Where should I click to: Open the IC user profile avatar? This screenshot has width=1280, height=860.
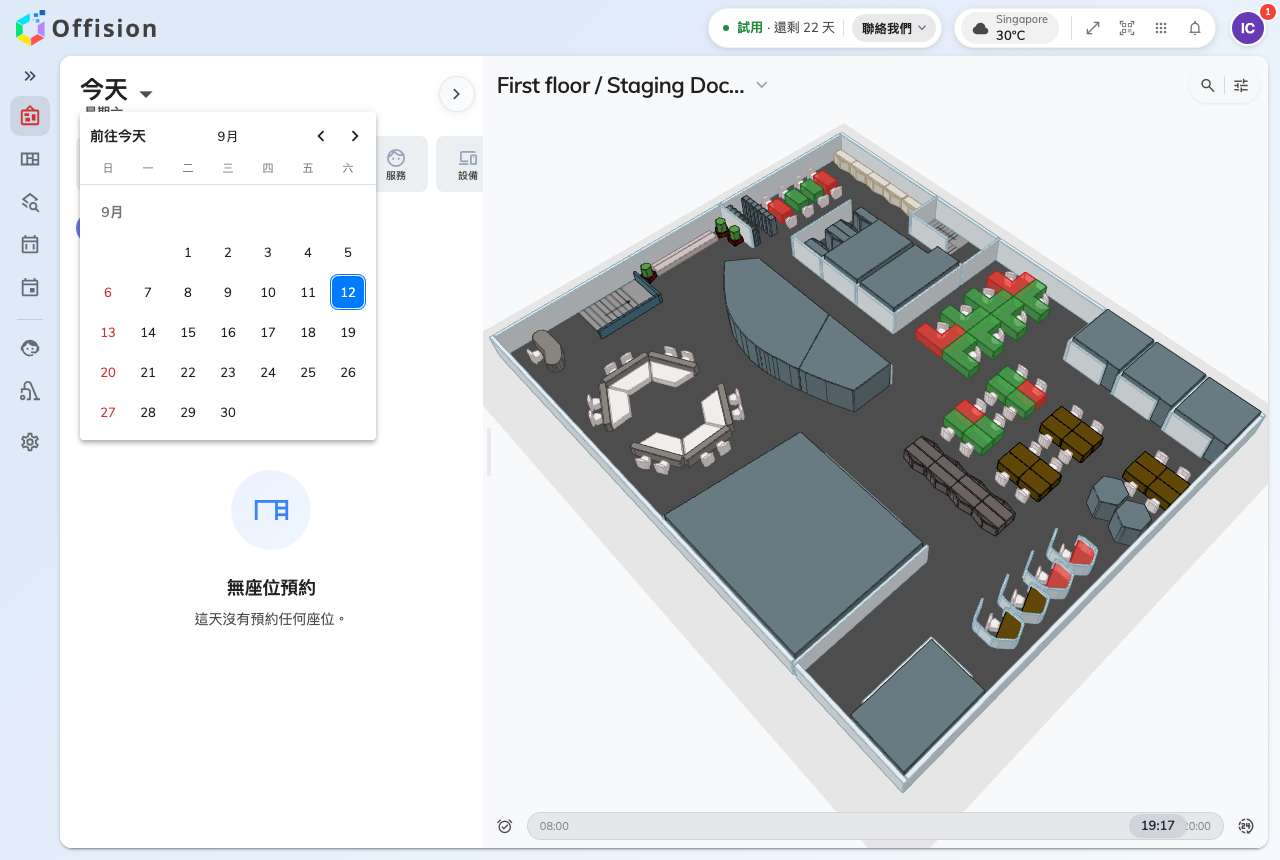click(x=1248, y=28)
